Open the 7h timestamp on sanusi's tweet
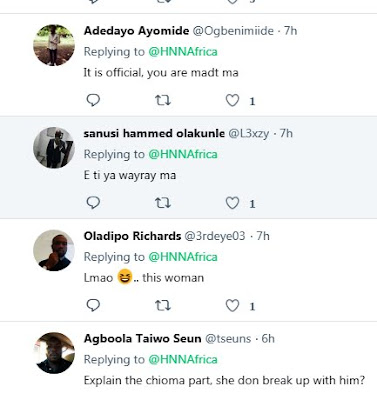This screenshot has width=377, height=400. coord(286,133)
